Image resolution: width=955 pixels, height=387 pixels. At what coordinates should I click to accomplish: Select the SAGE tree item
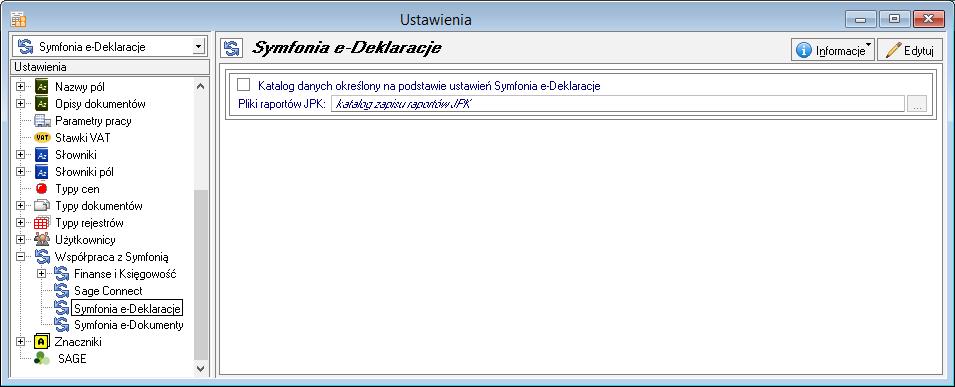[x=72, y=359]
